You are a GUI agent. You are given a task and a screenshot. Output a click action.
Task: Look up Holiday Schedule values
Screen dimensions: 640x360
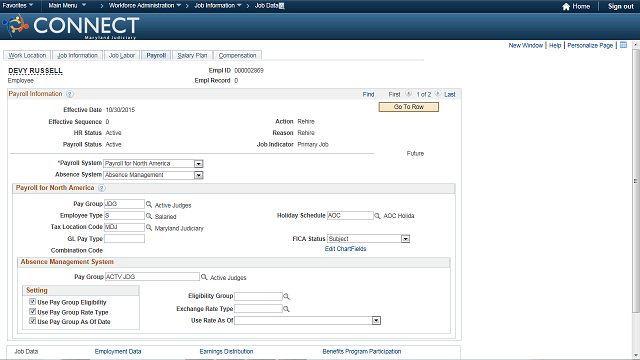tap(378, 216)
